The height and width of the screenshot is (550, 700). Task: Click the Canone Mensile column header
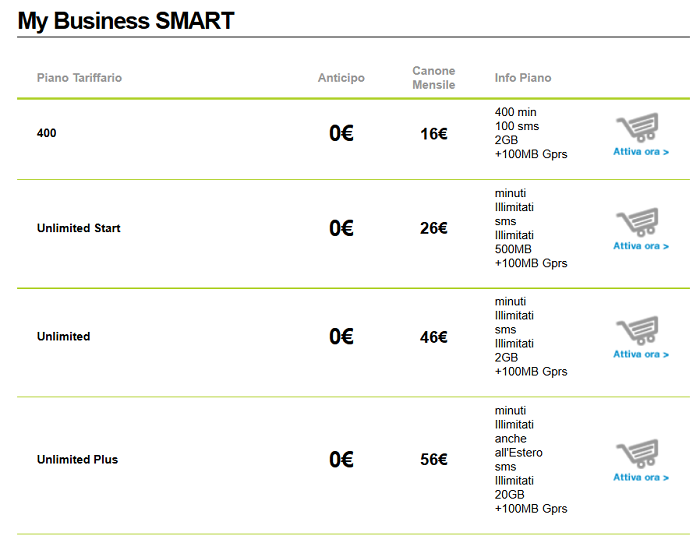pyautogui.click(x=433, y=78)
